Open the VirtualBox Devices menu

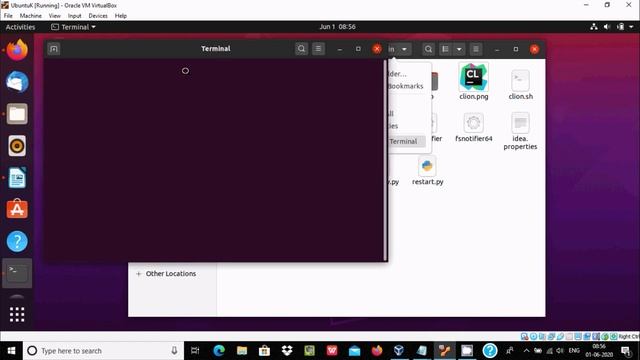[x=98, y=16]
